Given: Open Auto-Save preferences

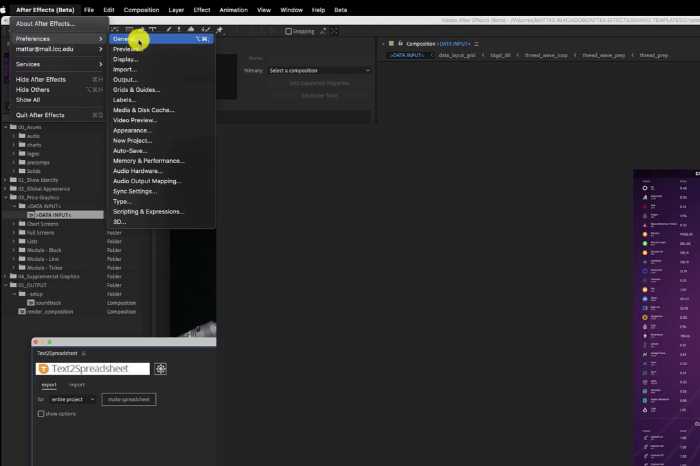Looking at the screenshot, I should tap(162, 151).
